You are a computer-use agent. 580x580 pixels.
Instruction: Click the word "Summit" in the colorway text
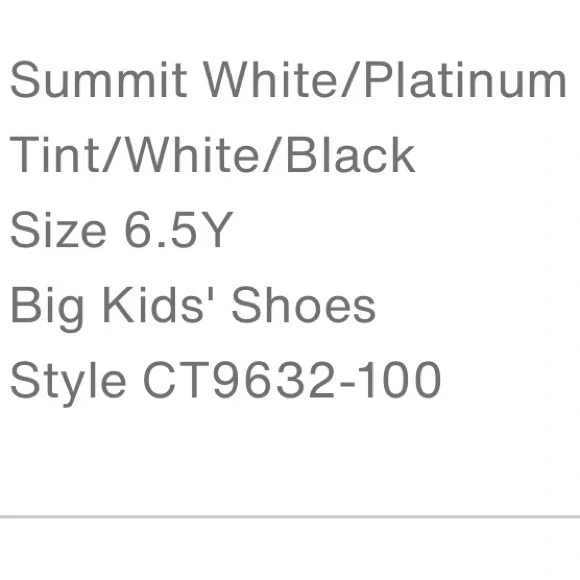pos(98,80)
